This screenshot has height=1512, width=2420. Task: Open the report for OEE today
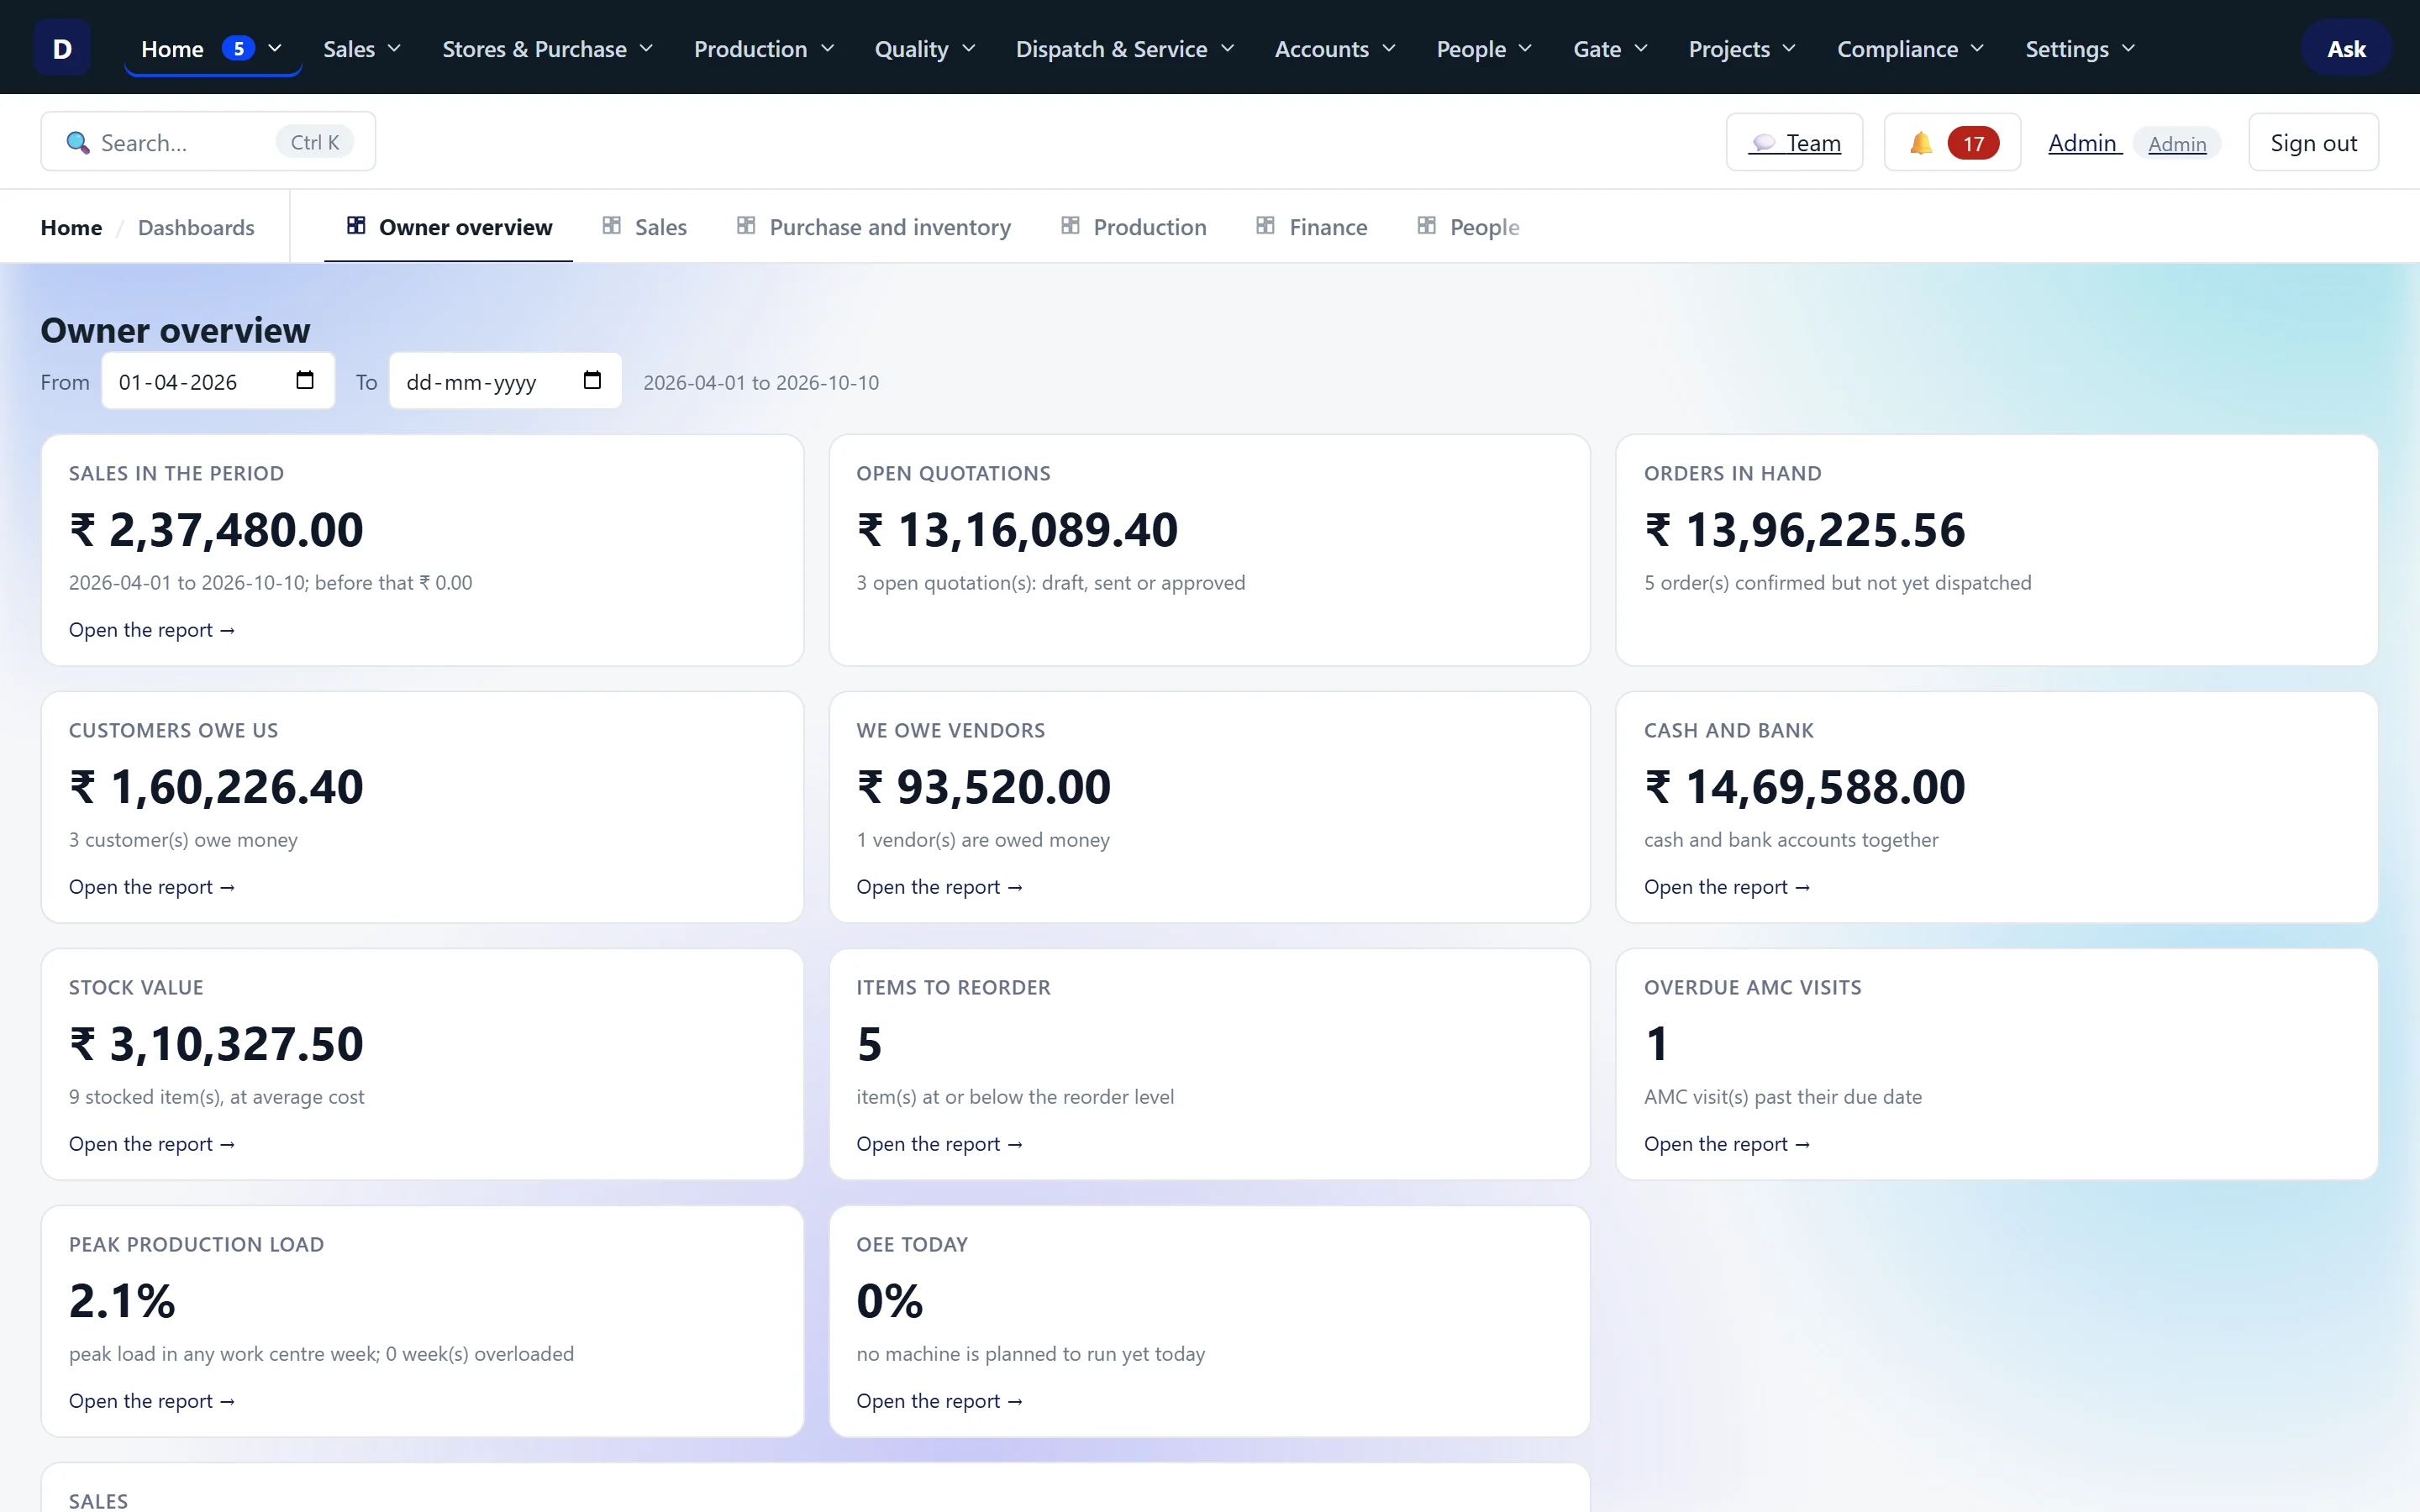[x=939, y=1401]
